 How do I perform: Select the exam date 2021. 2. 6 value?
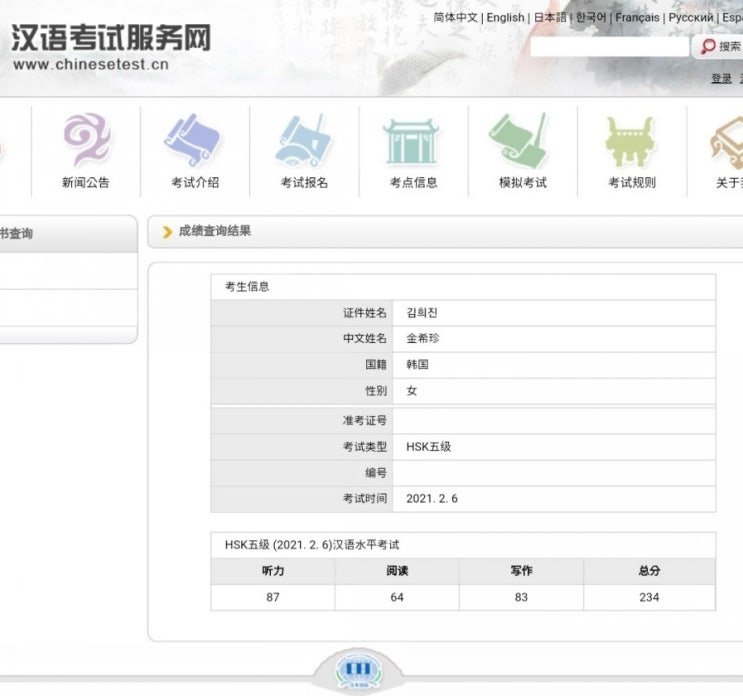point(432,498)
